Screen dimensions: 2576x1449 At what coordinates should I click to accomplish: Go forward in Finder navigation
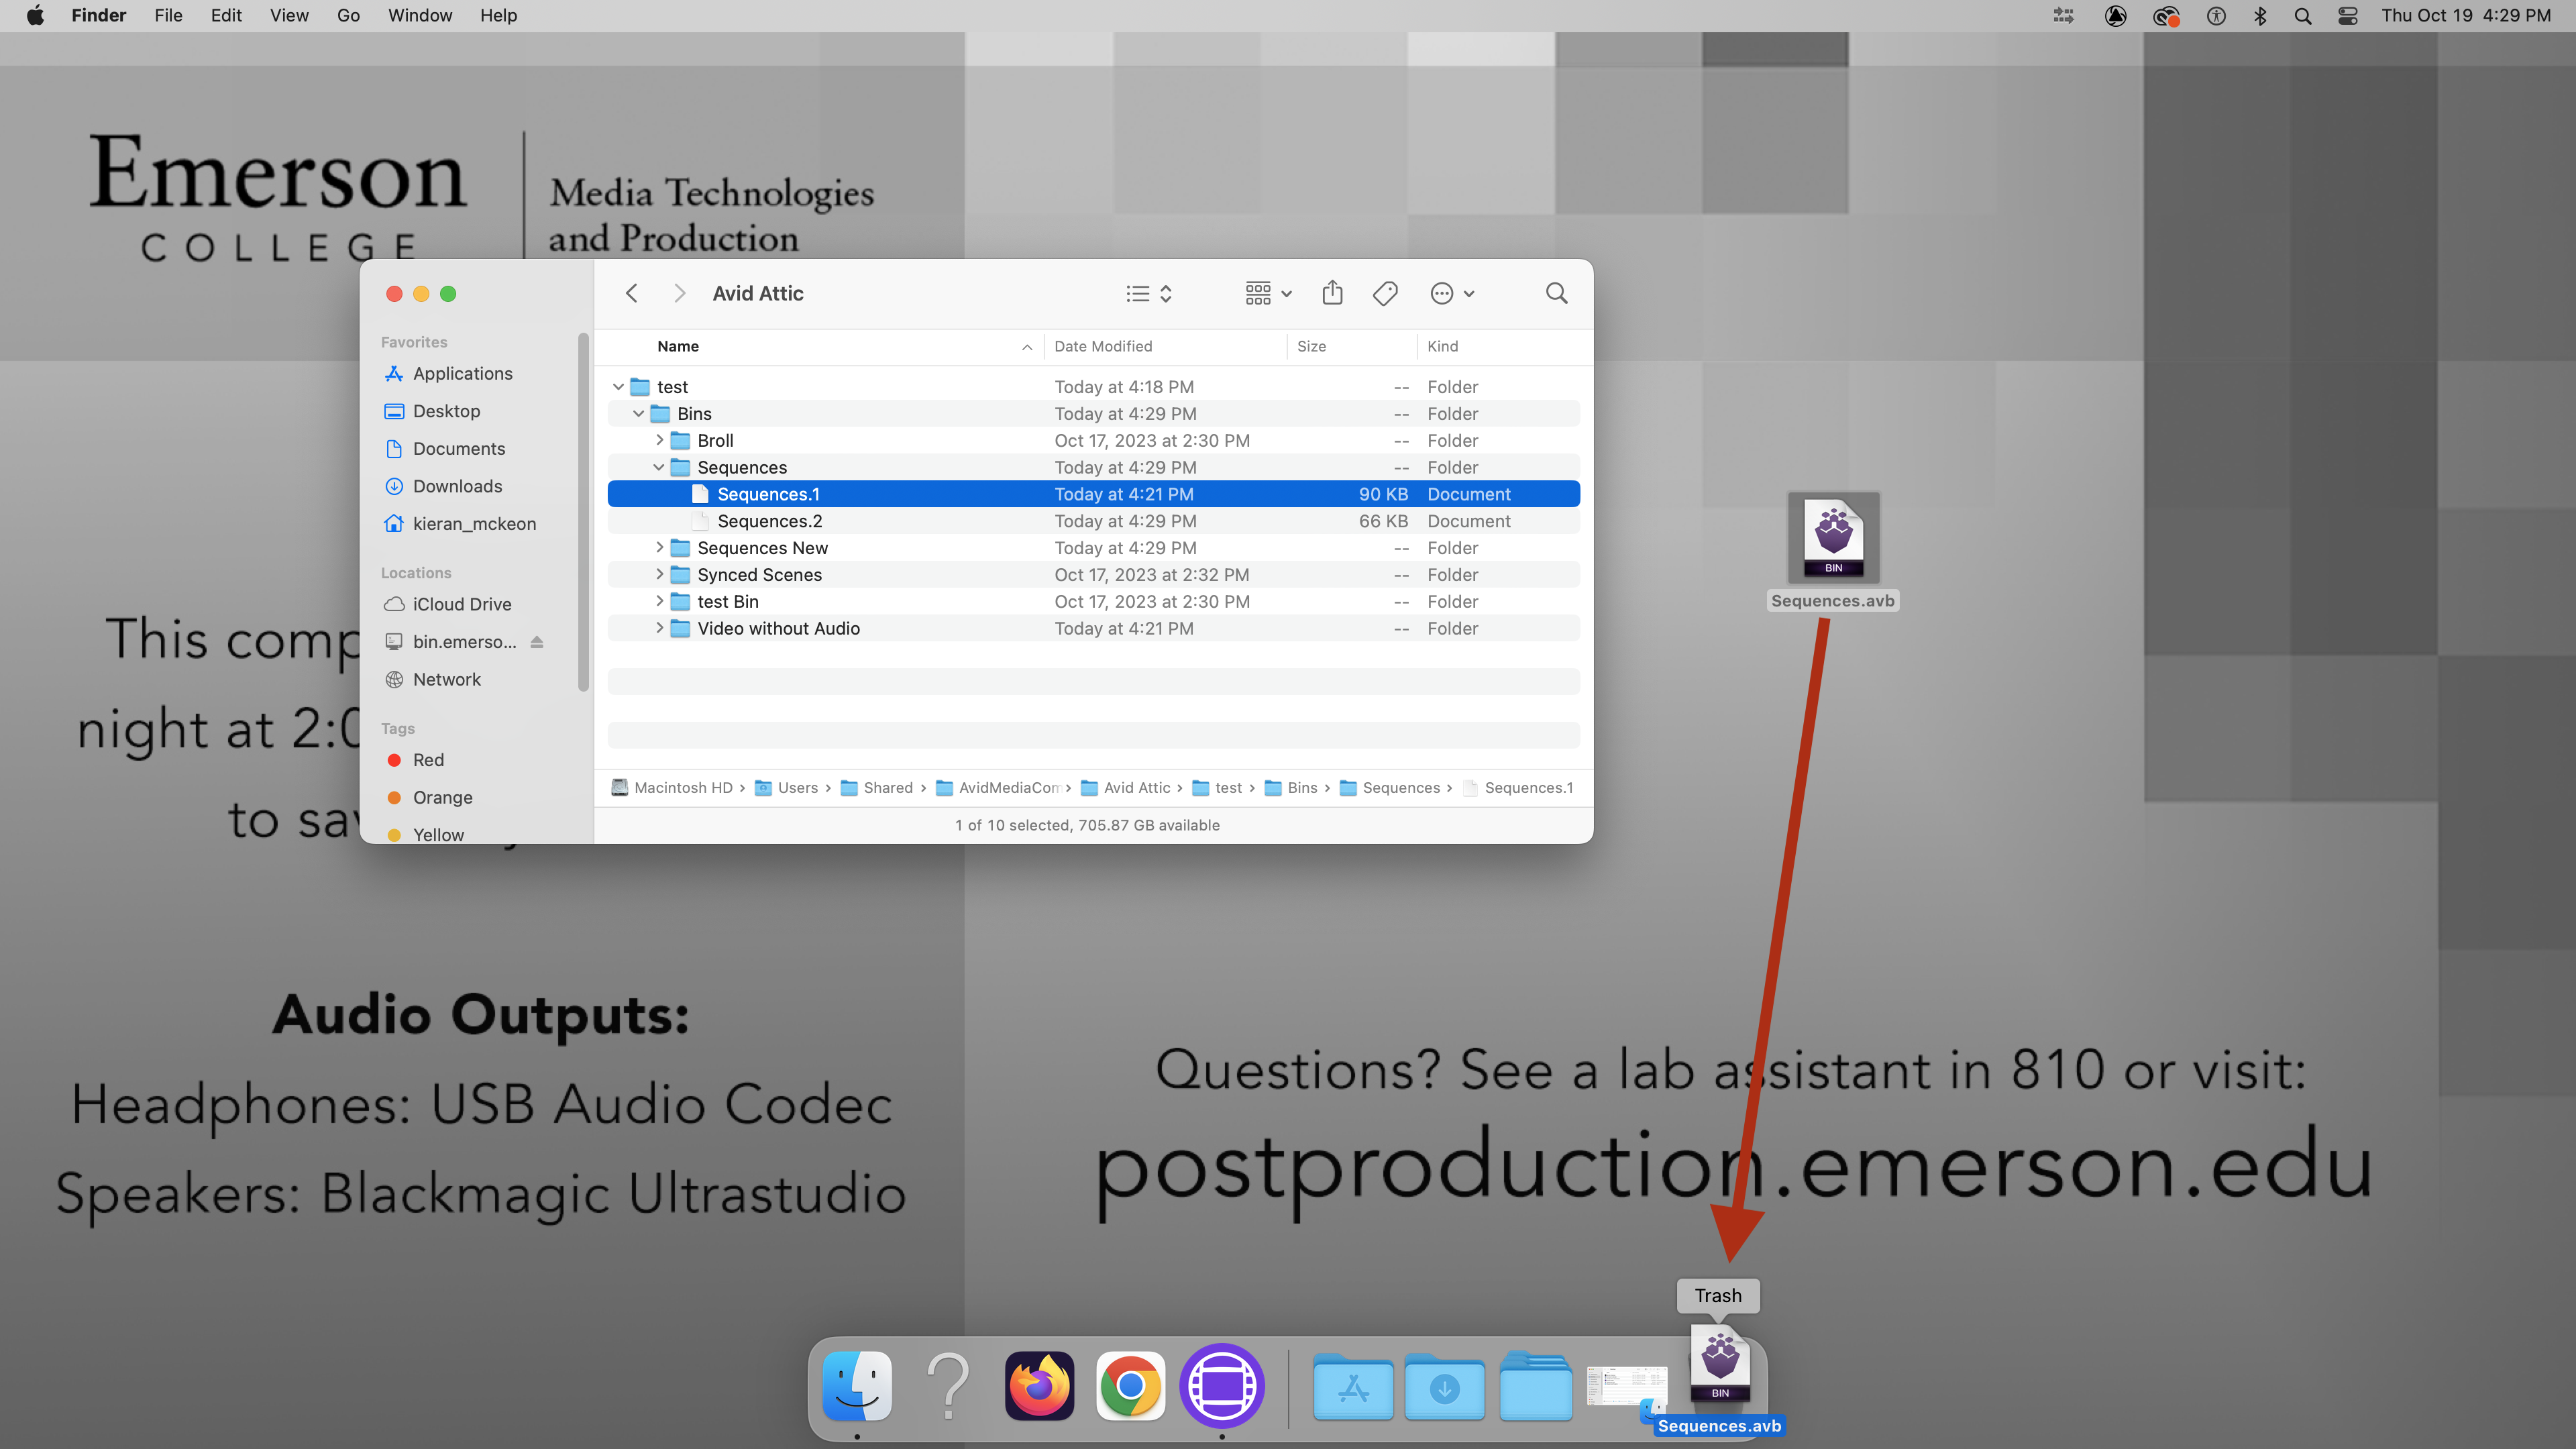point(679,293)
